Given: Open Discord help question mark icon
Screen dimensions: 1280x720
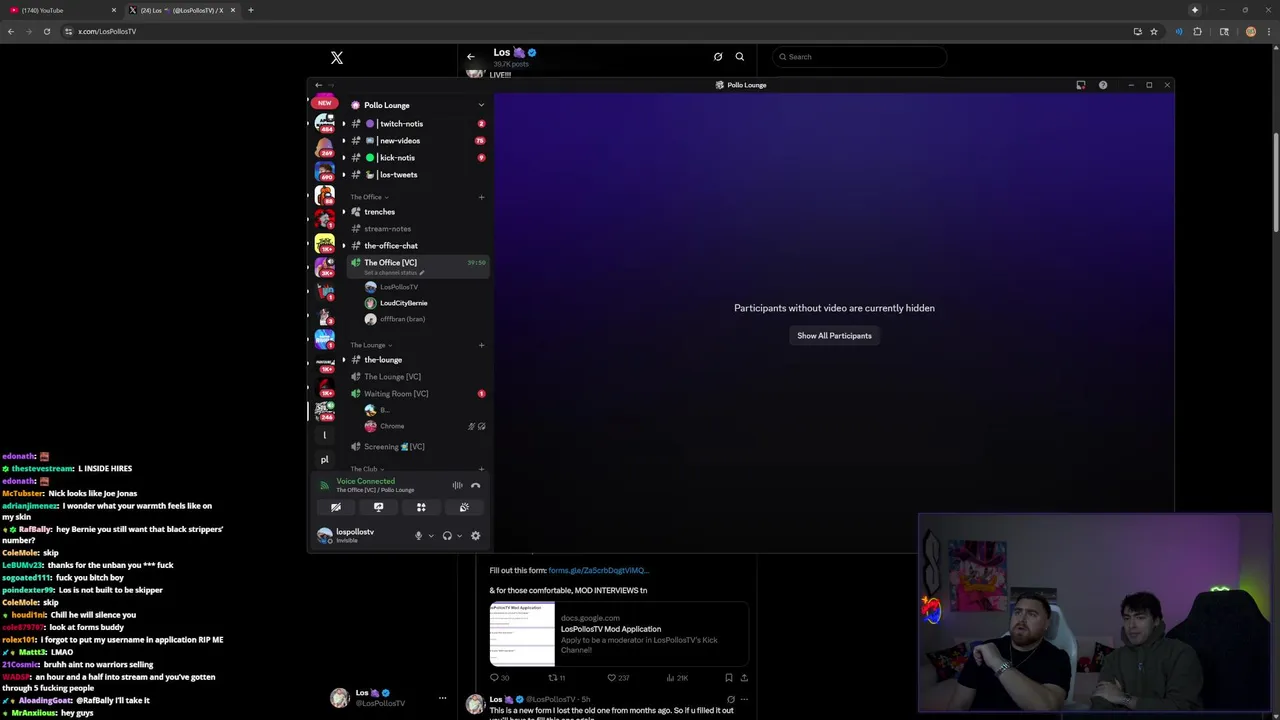Looking at the screenshot, I should click(x=1103, y=85).
